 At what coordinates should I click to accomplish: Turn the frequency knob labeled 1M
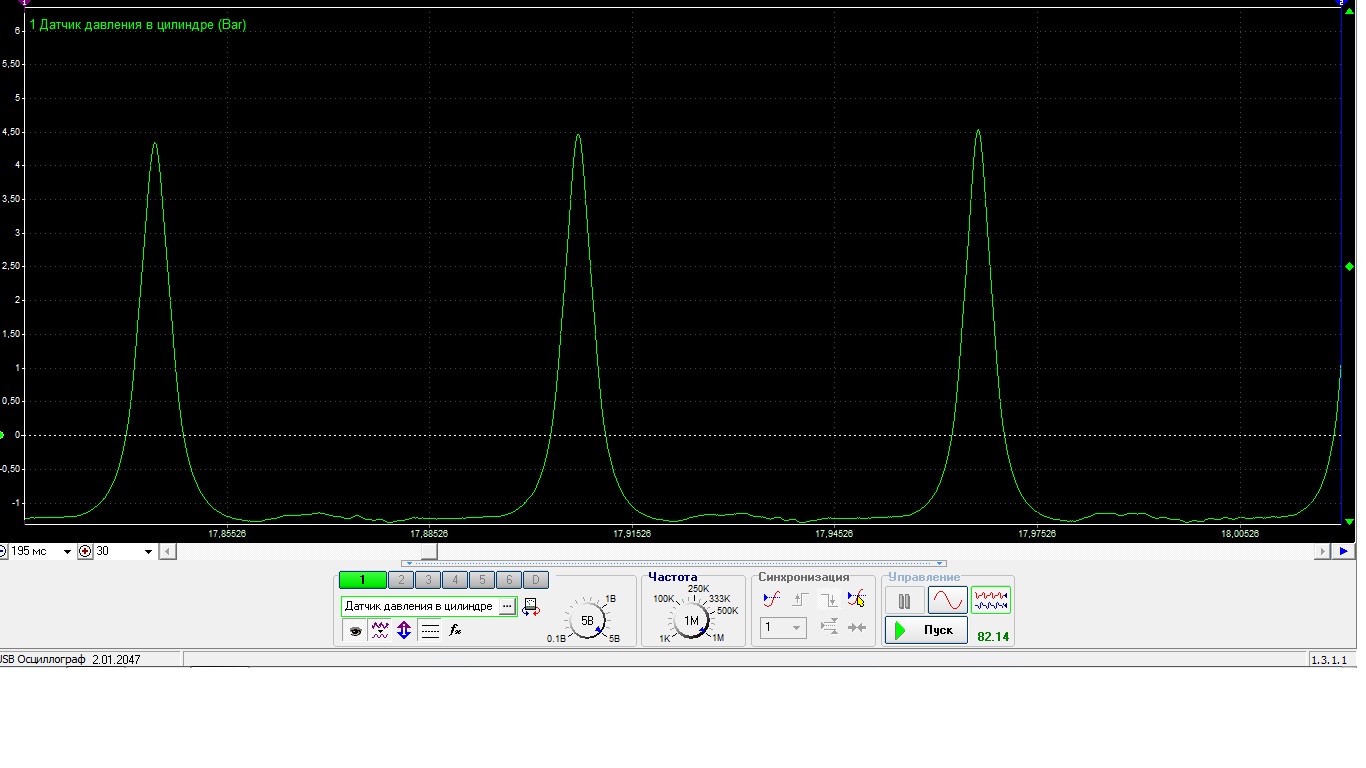coord(691,620)
